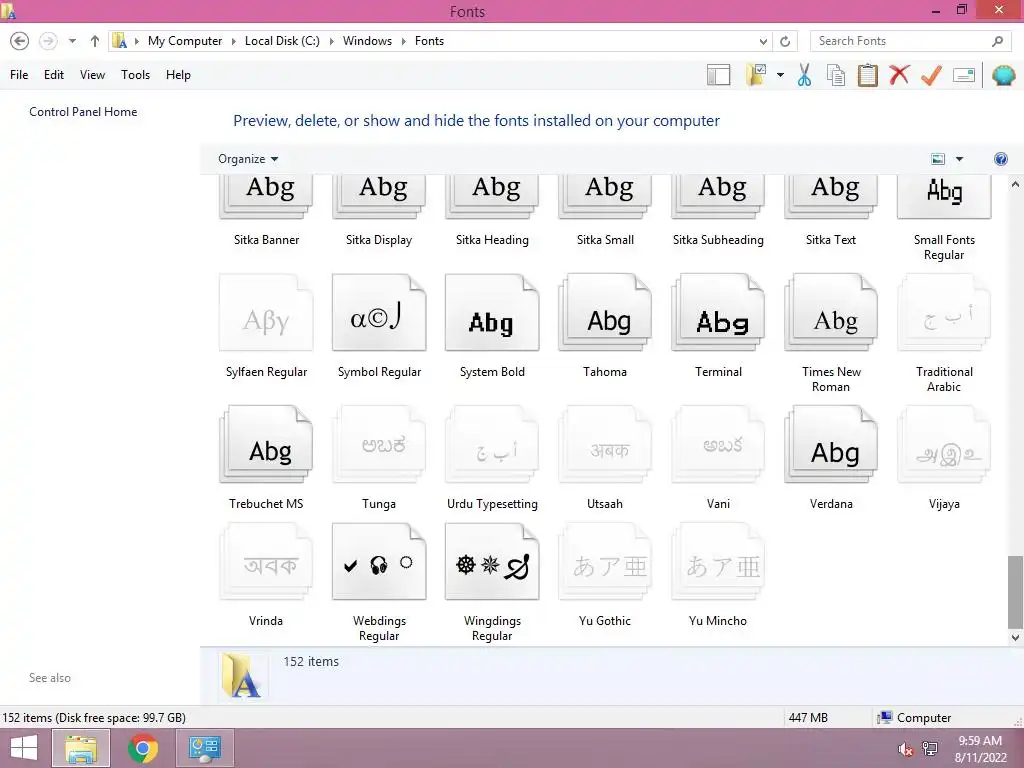Image resolution: width=1024 pixels, height=768 pixels.
Task: Select the Urdu Typesetting font icon
Action: click(492, 445)
